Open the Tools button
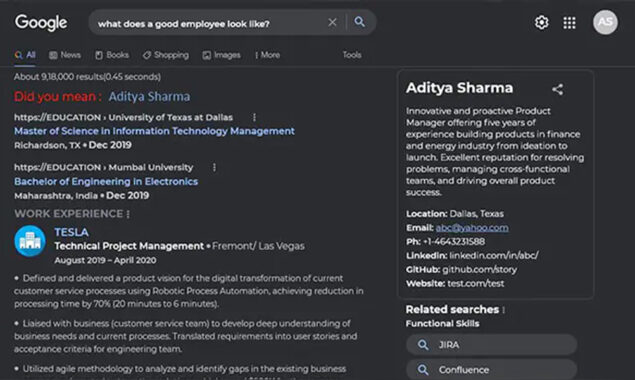 352,55
